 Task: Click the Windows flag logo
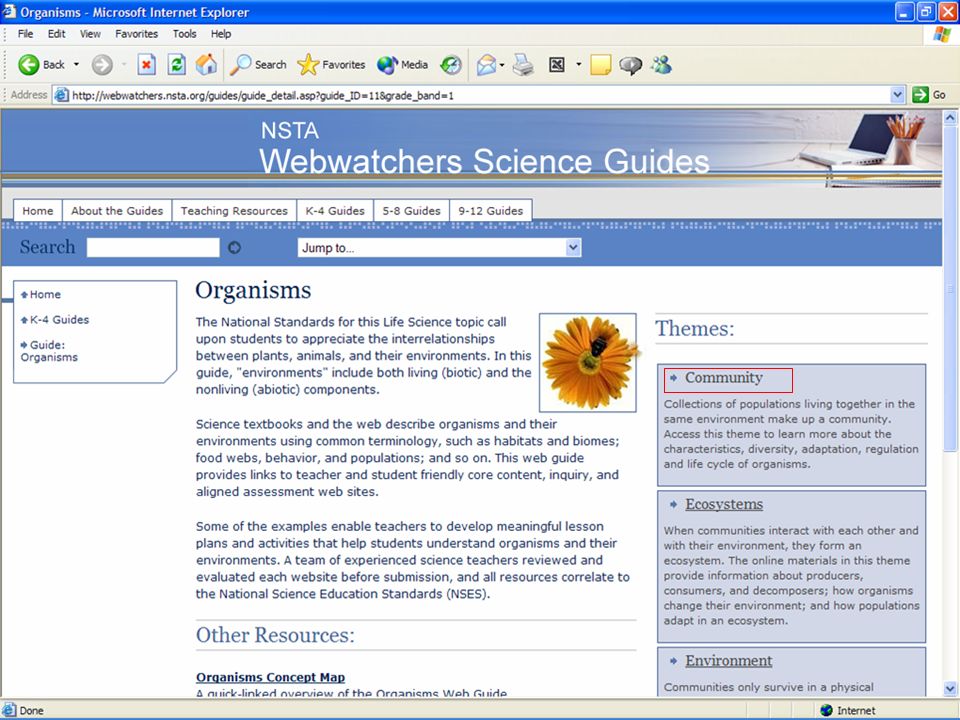point(942,34)
